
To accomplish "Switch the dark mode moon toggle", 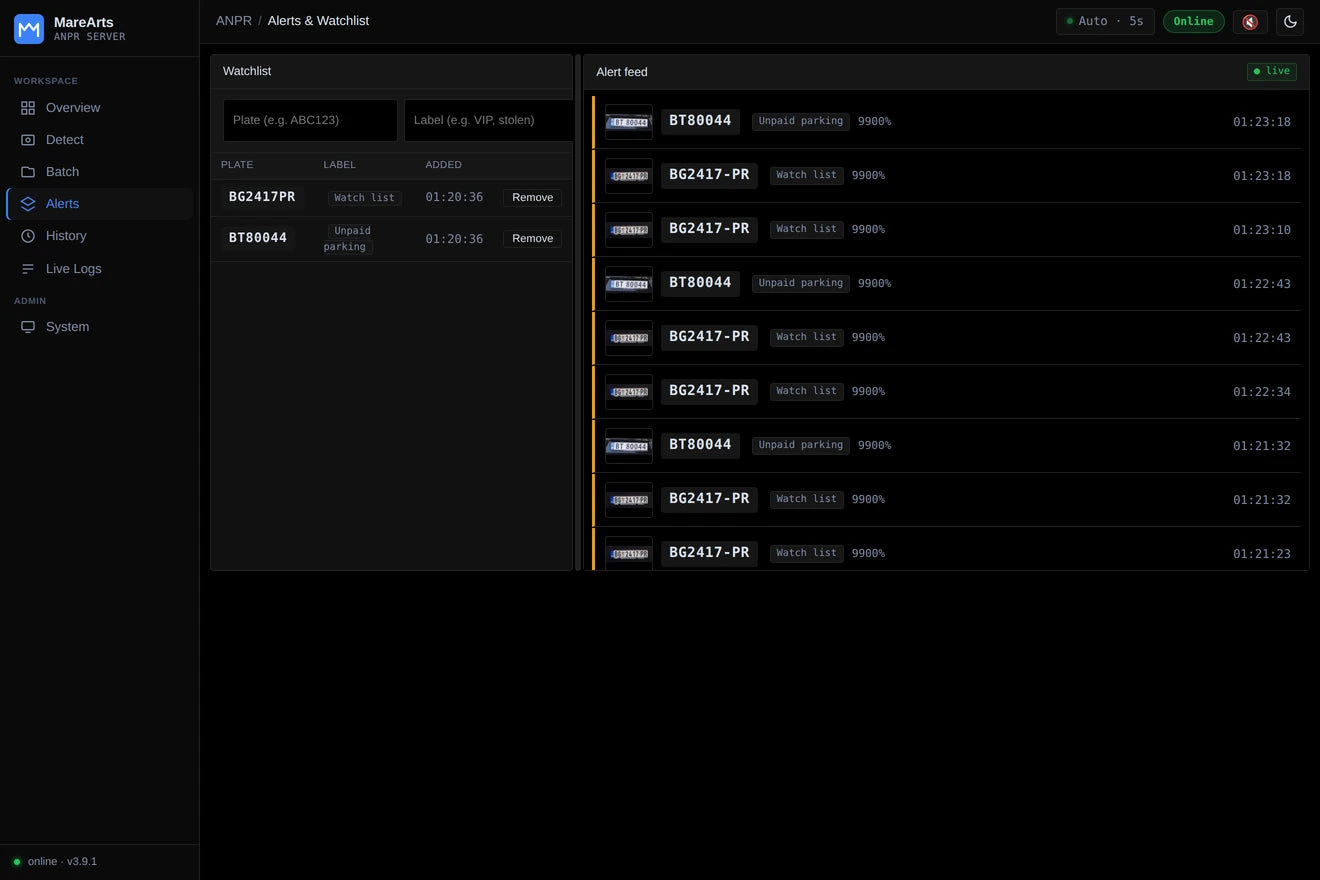I will tap(1290, 21).
